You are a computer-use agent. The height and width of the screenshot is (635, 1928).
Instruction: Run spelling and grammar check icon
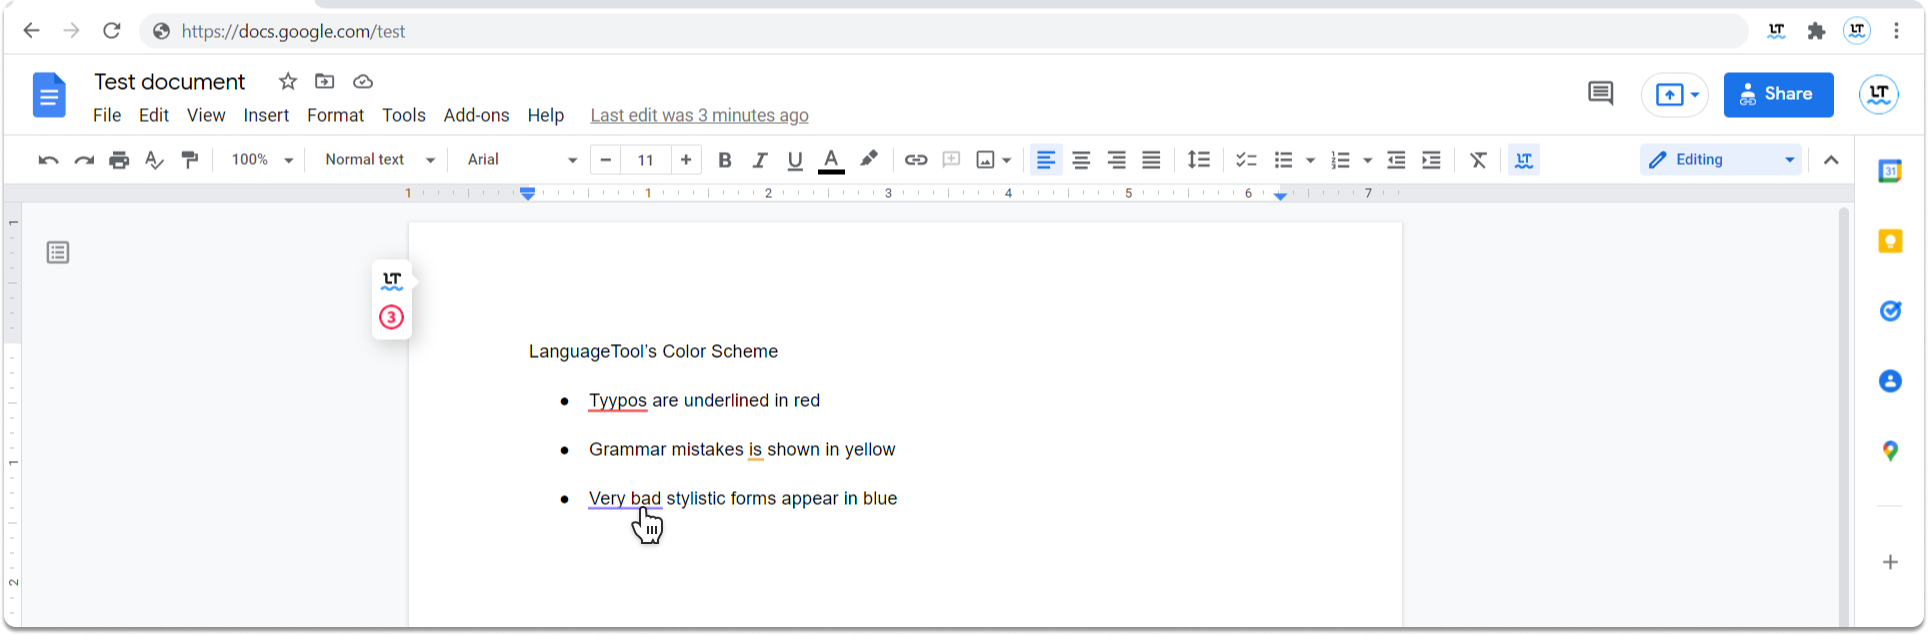154,160
